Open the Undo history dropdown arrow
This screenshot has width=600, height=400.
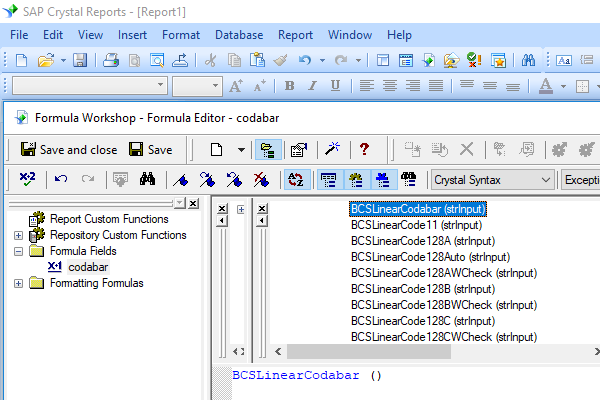tap(322, 60)
